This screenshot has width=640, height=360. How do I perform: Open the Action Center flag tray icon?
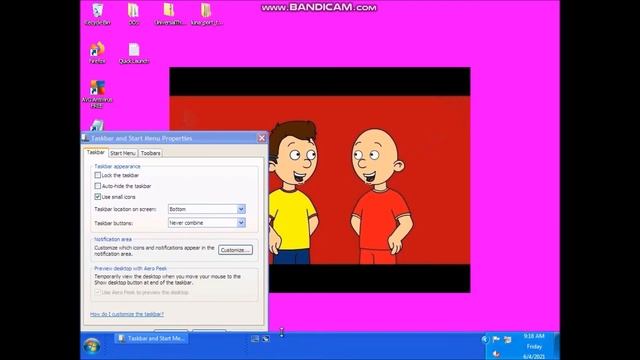[496, 339]
